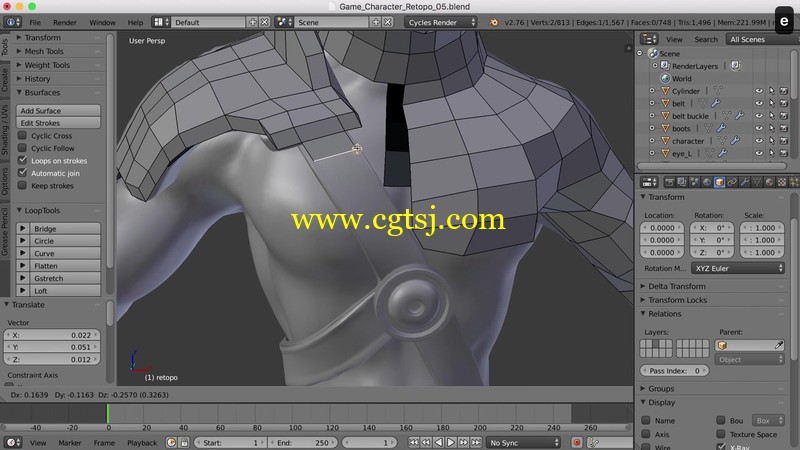Open the XYZ Euler rotation mode dropdown
Image resolution: width=800 pixels, height=450 pixels.
(738, 268)
